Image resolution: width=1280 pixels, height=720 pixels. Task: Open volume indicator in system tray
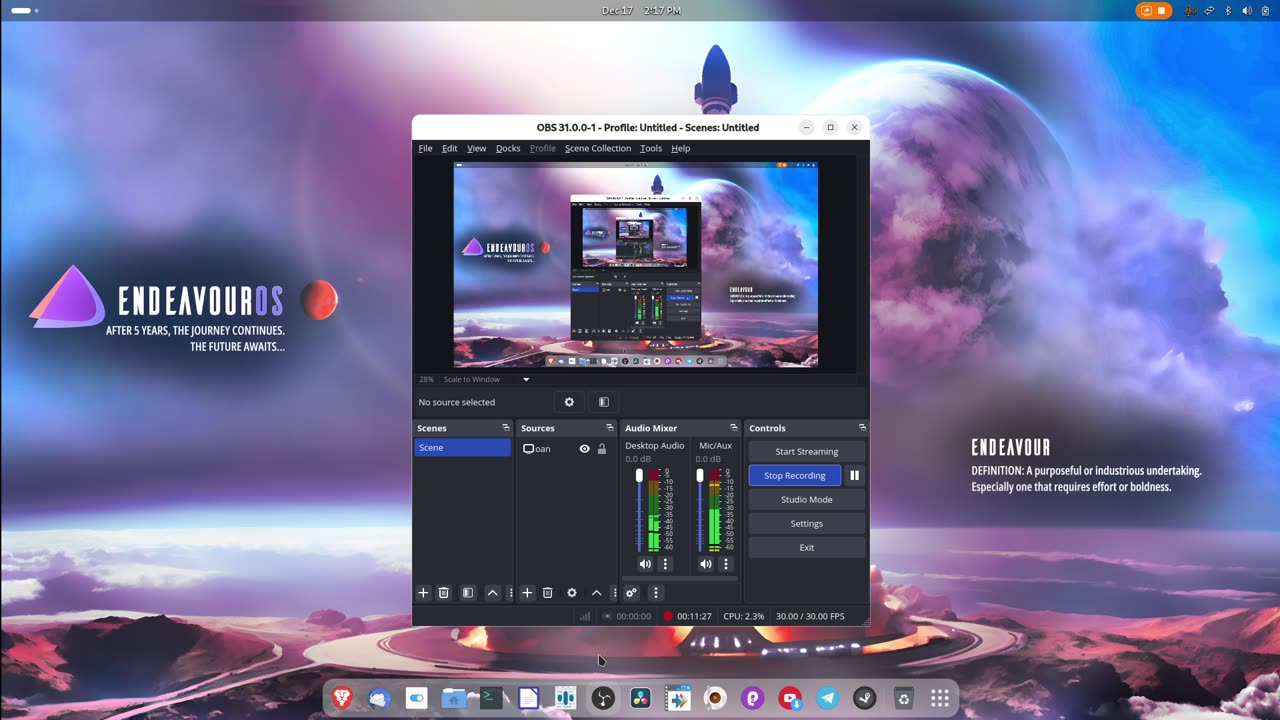pos(1247,10)
